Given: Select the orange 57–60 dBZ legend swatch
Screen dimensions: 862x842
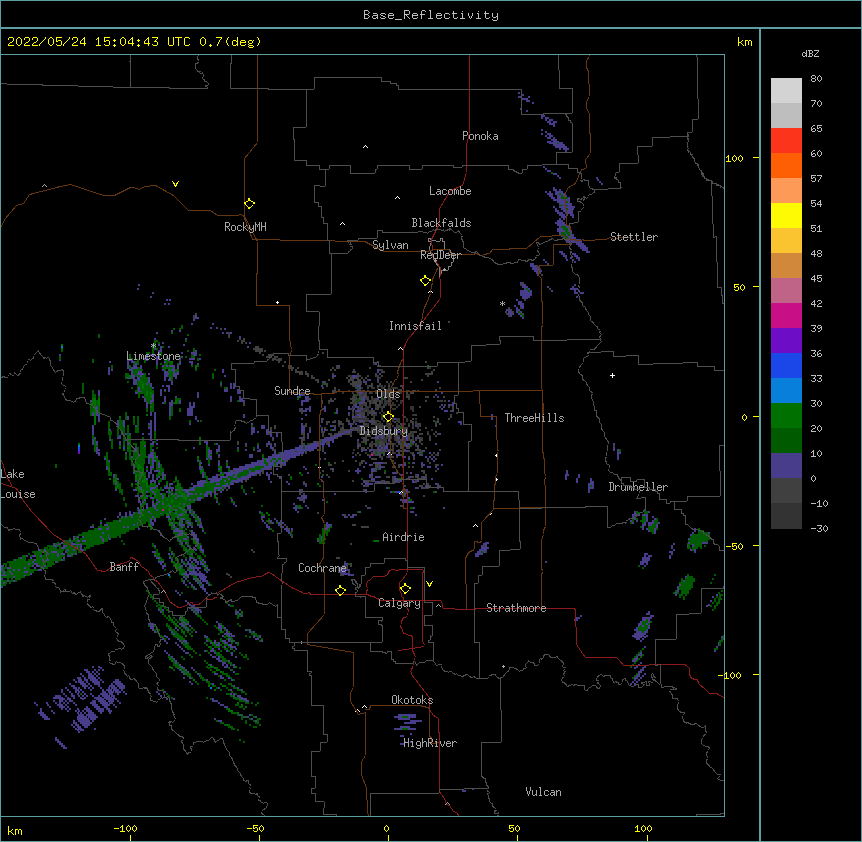Looking at the screenshot, I should click(x=786, y=165).
